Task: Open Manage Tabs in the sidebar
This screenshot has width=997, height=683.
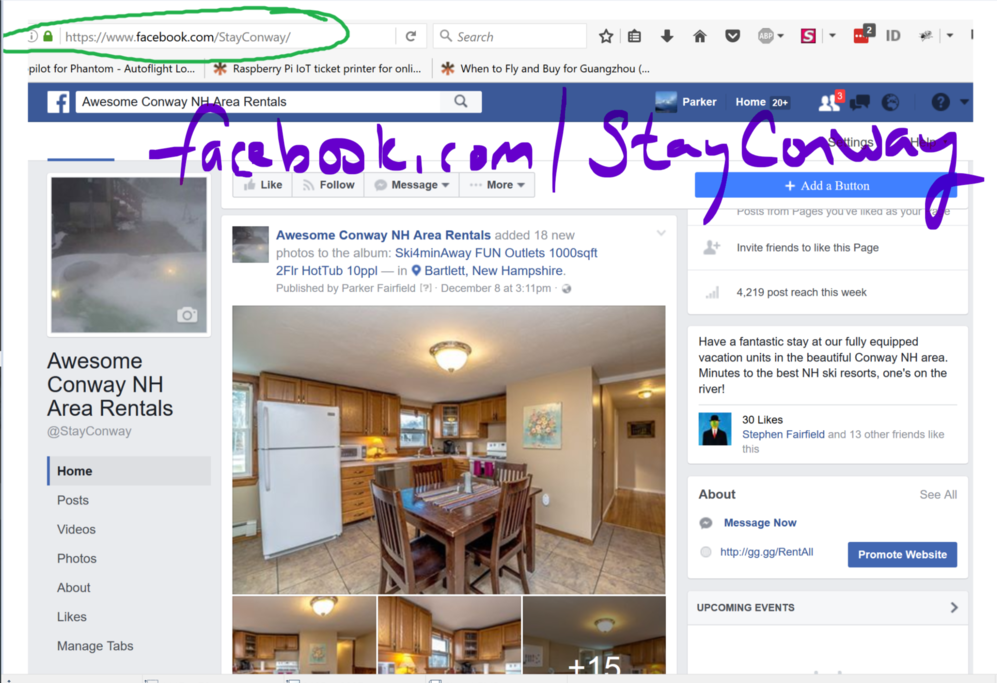Action: [95, 646]
